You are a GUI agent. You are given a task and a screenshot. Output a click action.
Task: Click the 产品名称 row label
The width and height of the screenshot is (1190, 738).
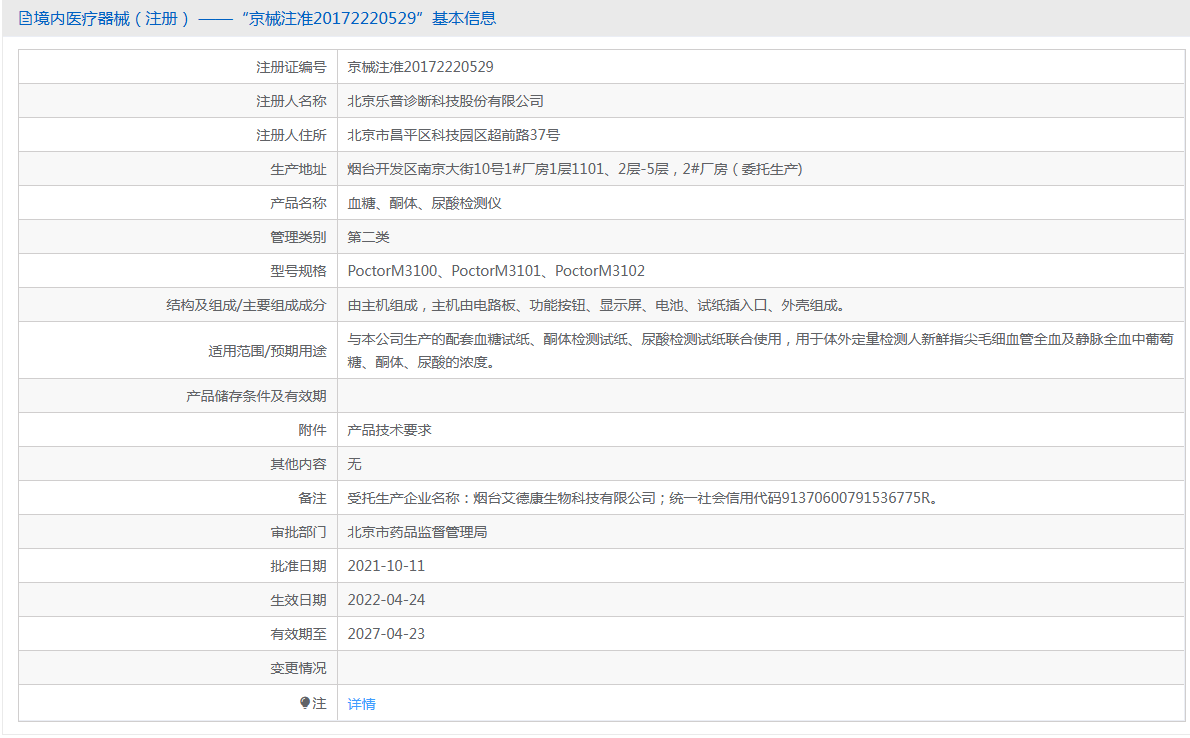[298, 203]
